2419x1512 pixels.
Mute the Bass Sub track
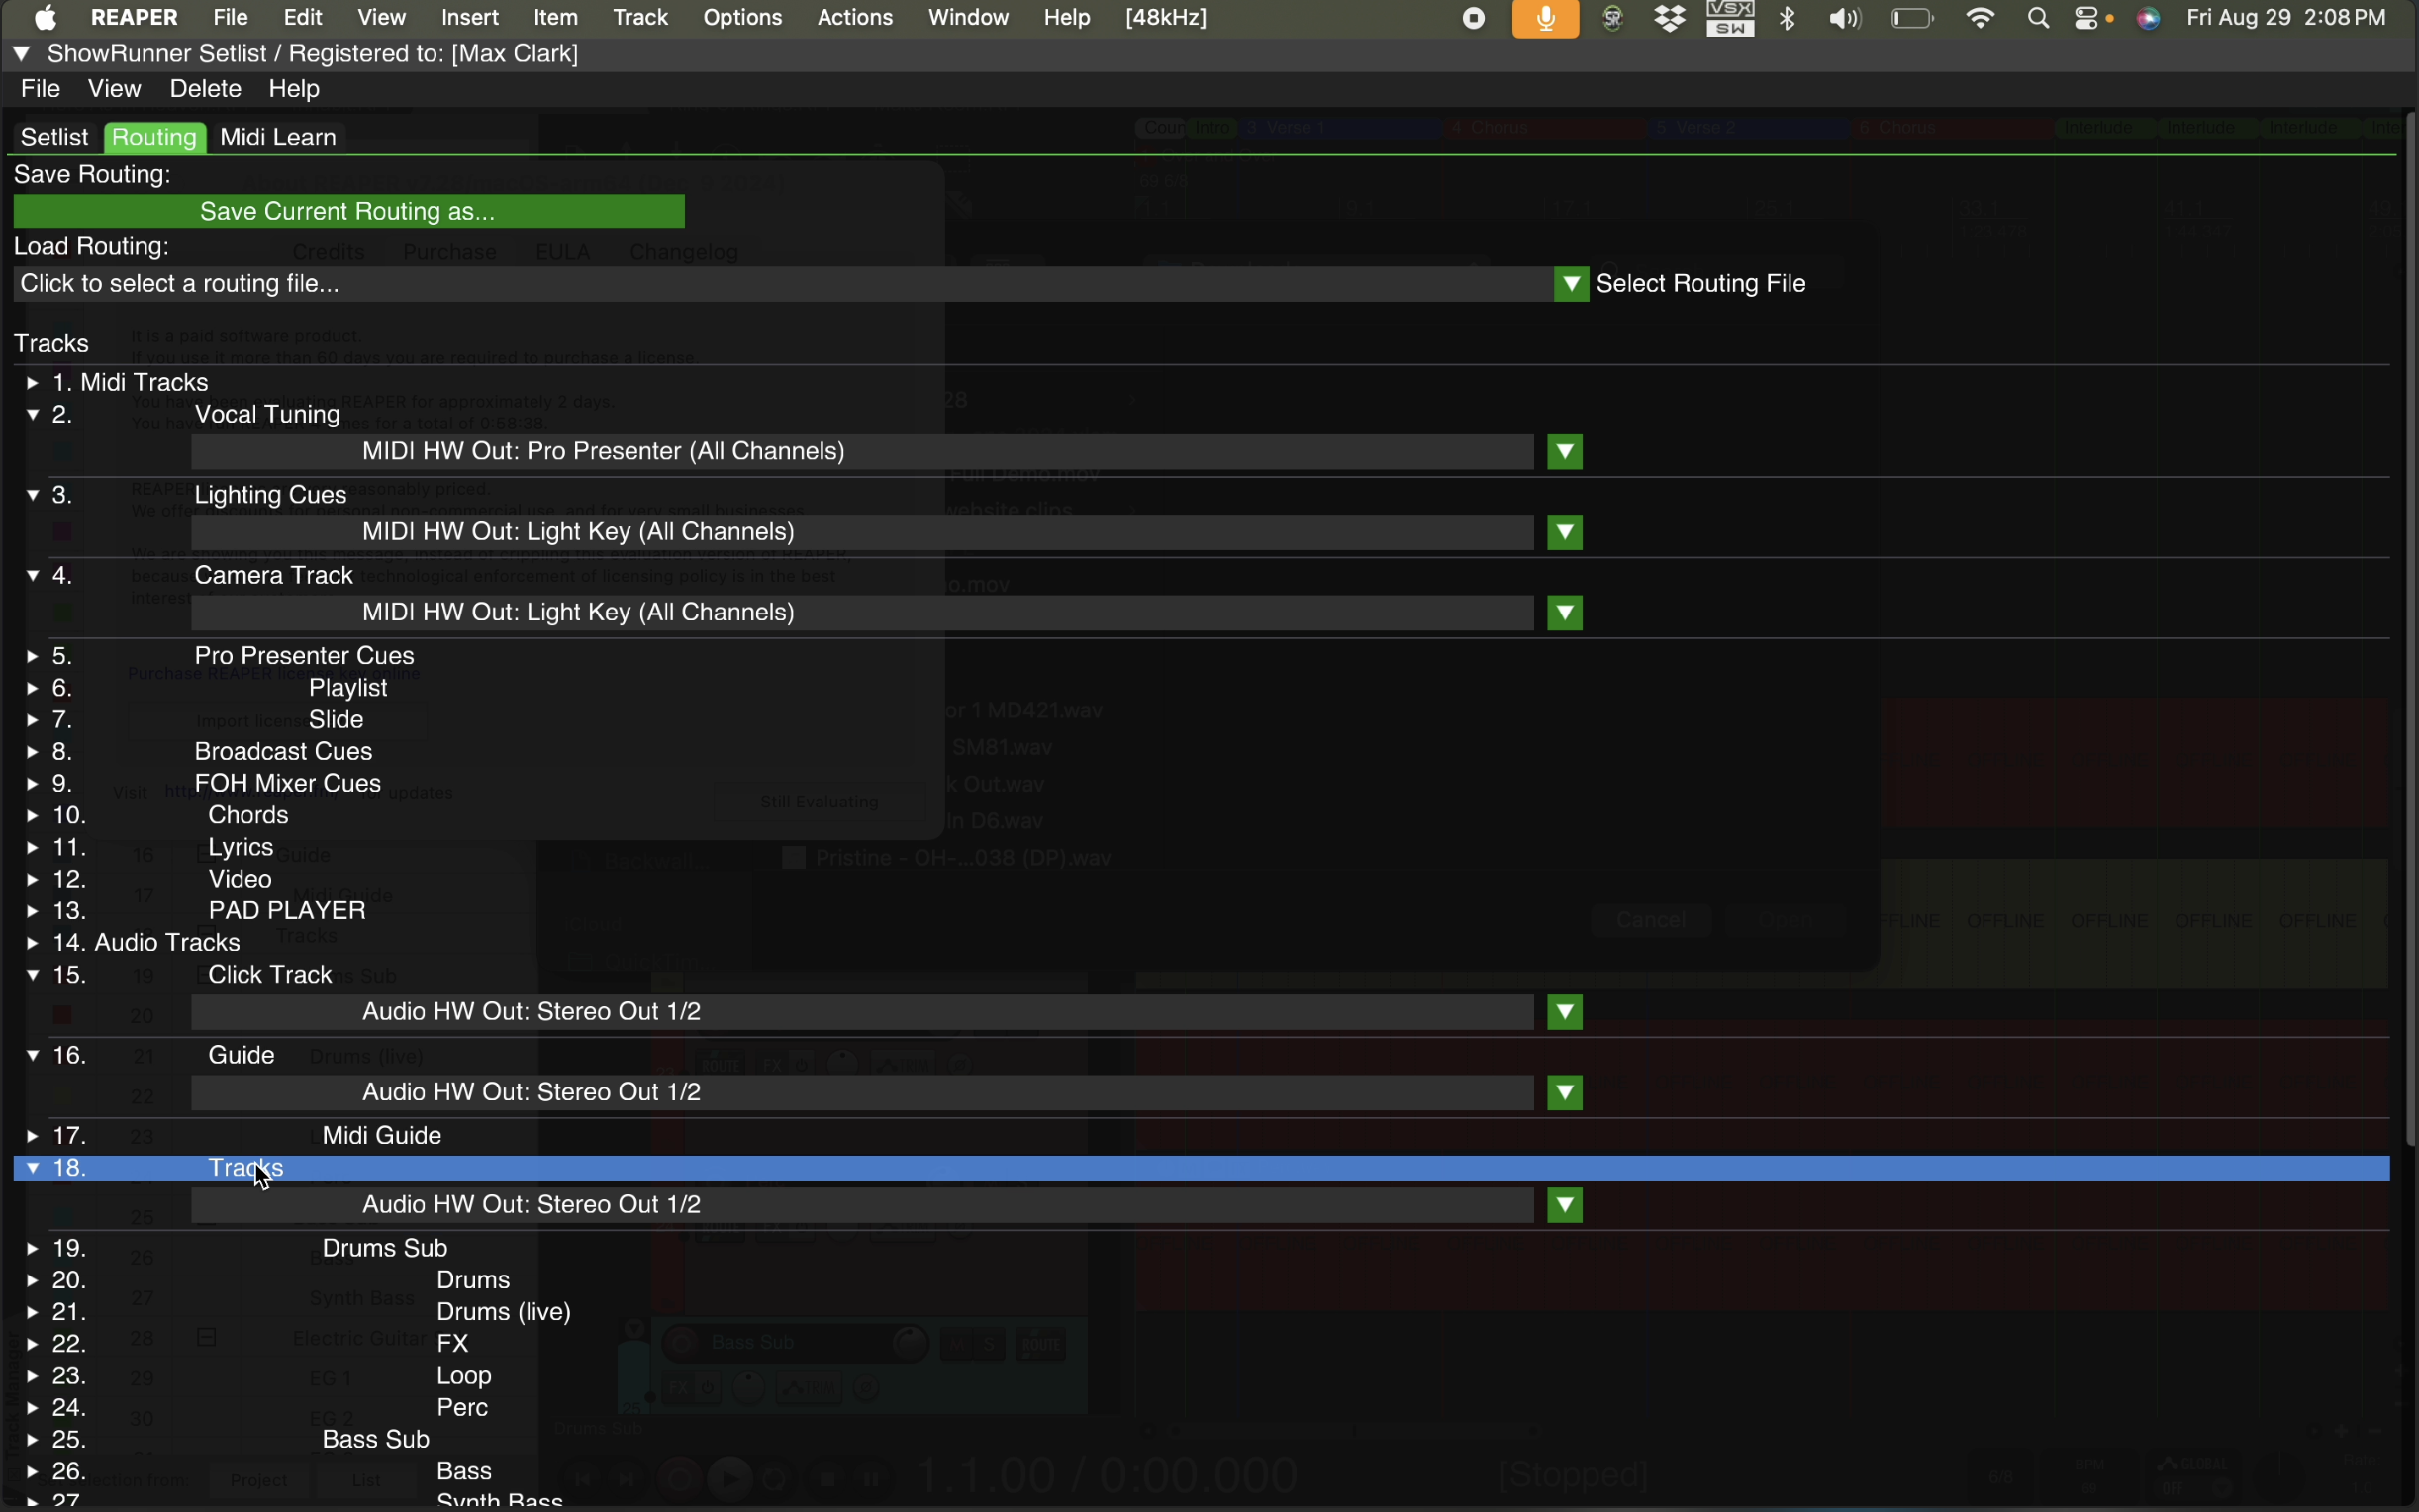[x=957, y=1345]
